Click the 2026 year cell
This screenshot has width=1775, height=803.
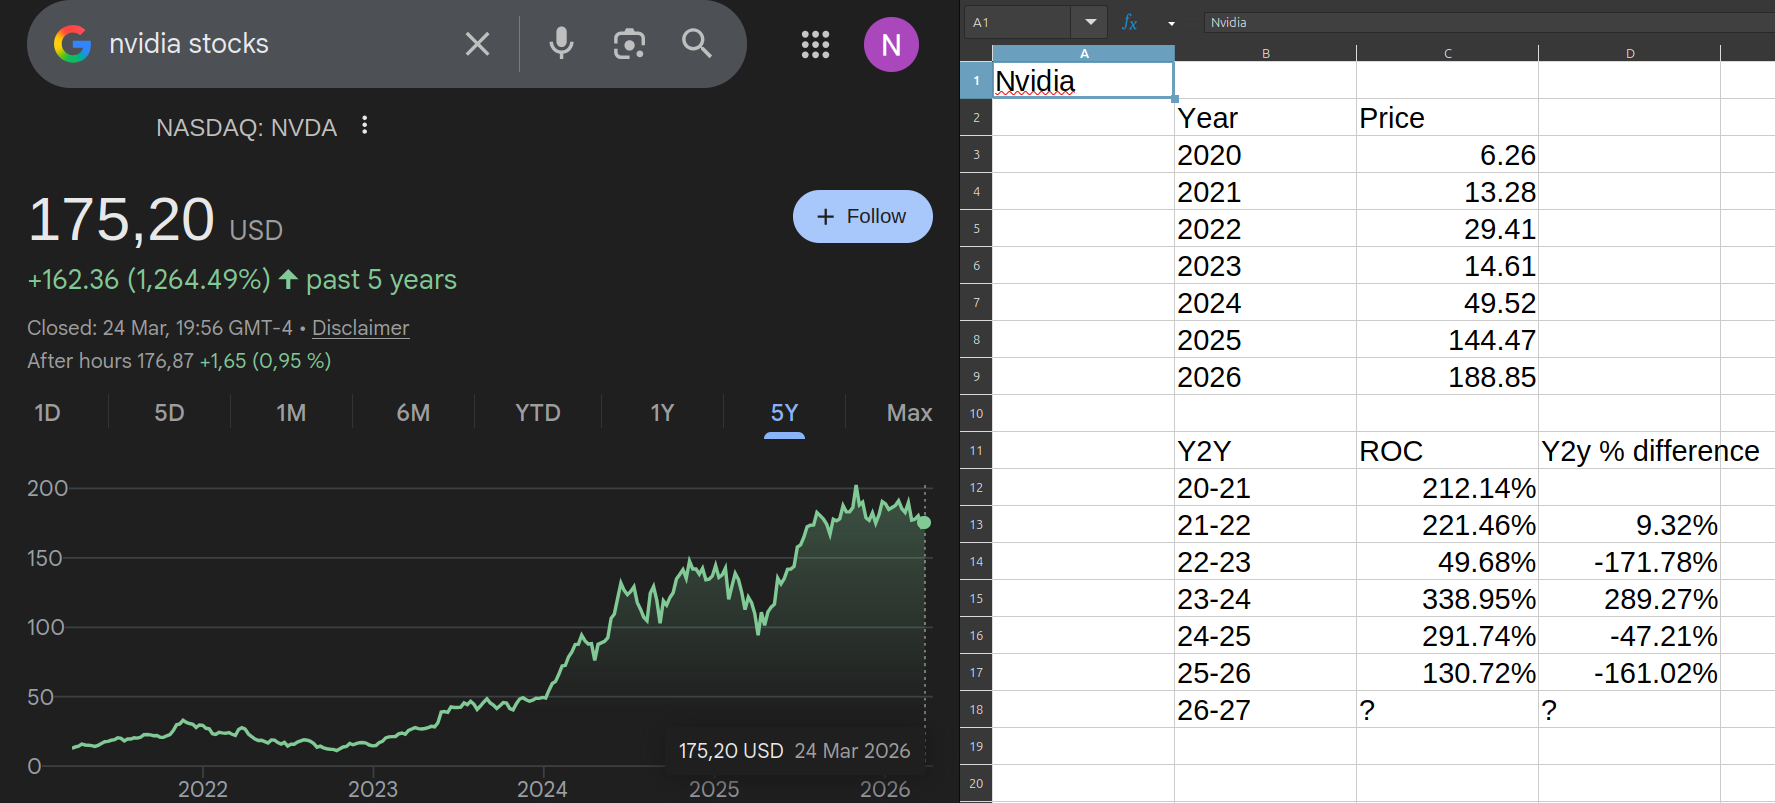(1265, 376)
